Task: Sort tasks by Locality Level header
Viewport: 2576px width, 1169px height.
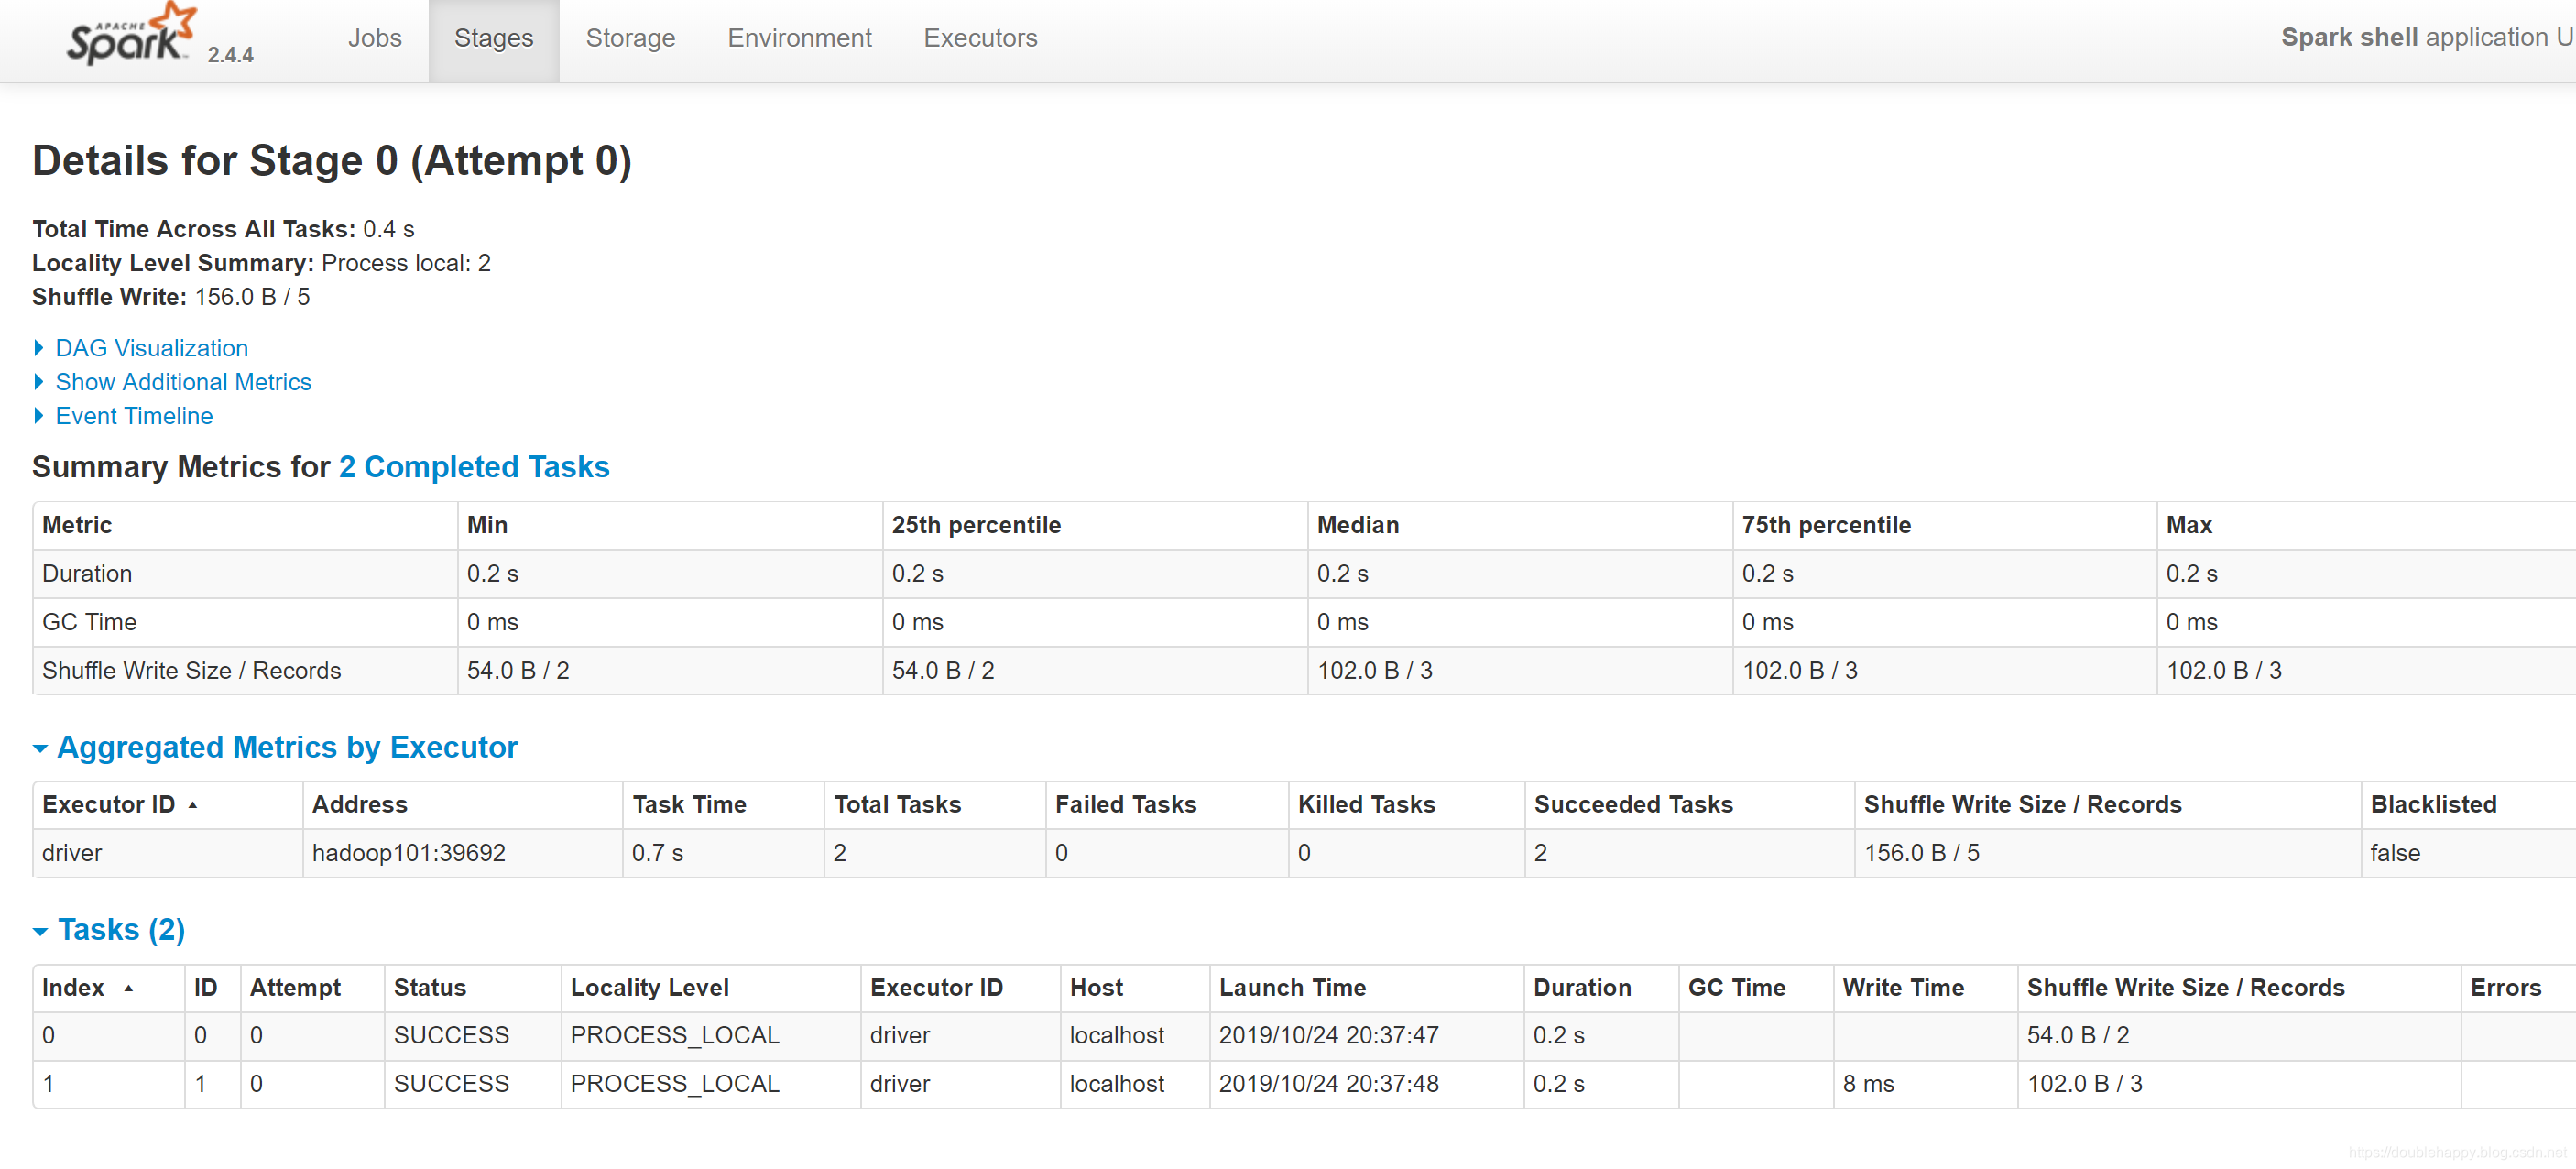Action: tap(649, 988)
